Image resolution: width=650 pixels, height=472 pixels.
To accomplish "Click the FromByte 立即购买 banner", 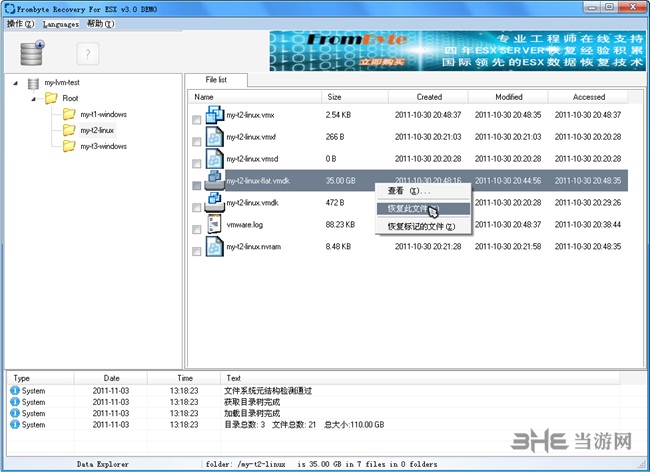I will pyautogui.click(x=458, y=51).
